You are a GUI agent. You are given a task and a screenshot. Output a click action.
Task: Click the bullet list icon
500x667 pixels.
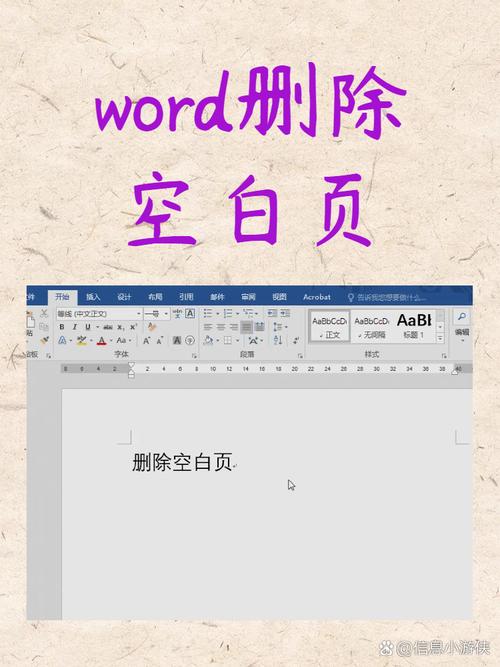208,314
